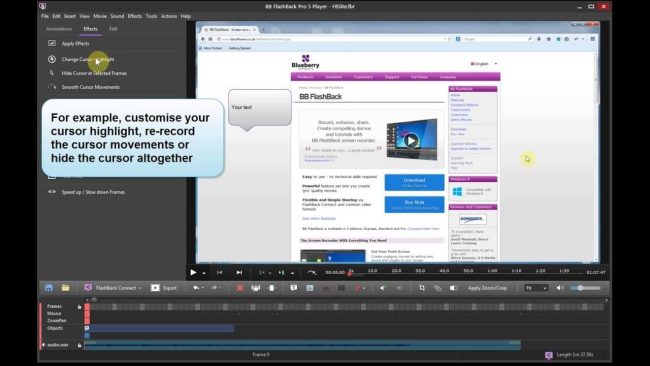Click the Objects track label

coord(55,328)
